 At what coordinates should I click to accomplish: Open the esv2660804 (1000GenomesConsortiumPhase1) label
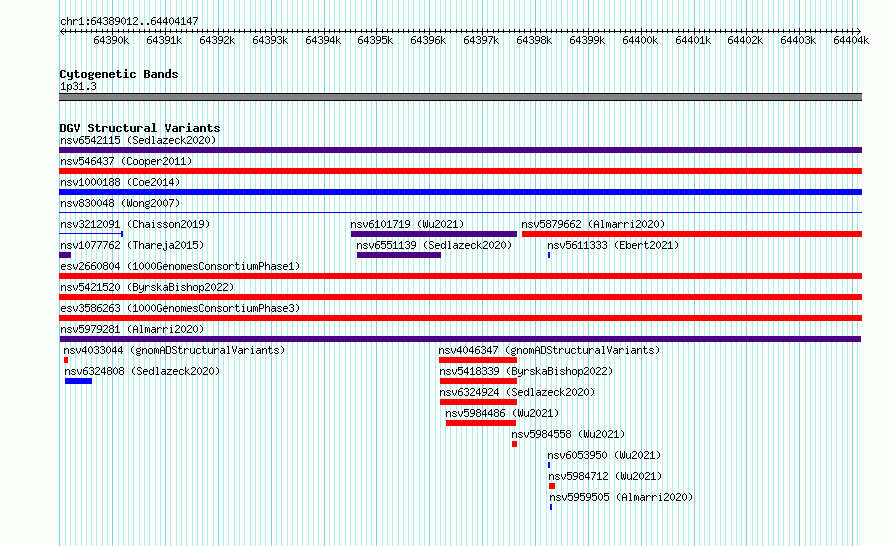180,266
